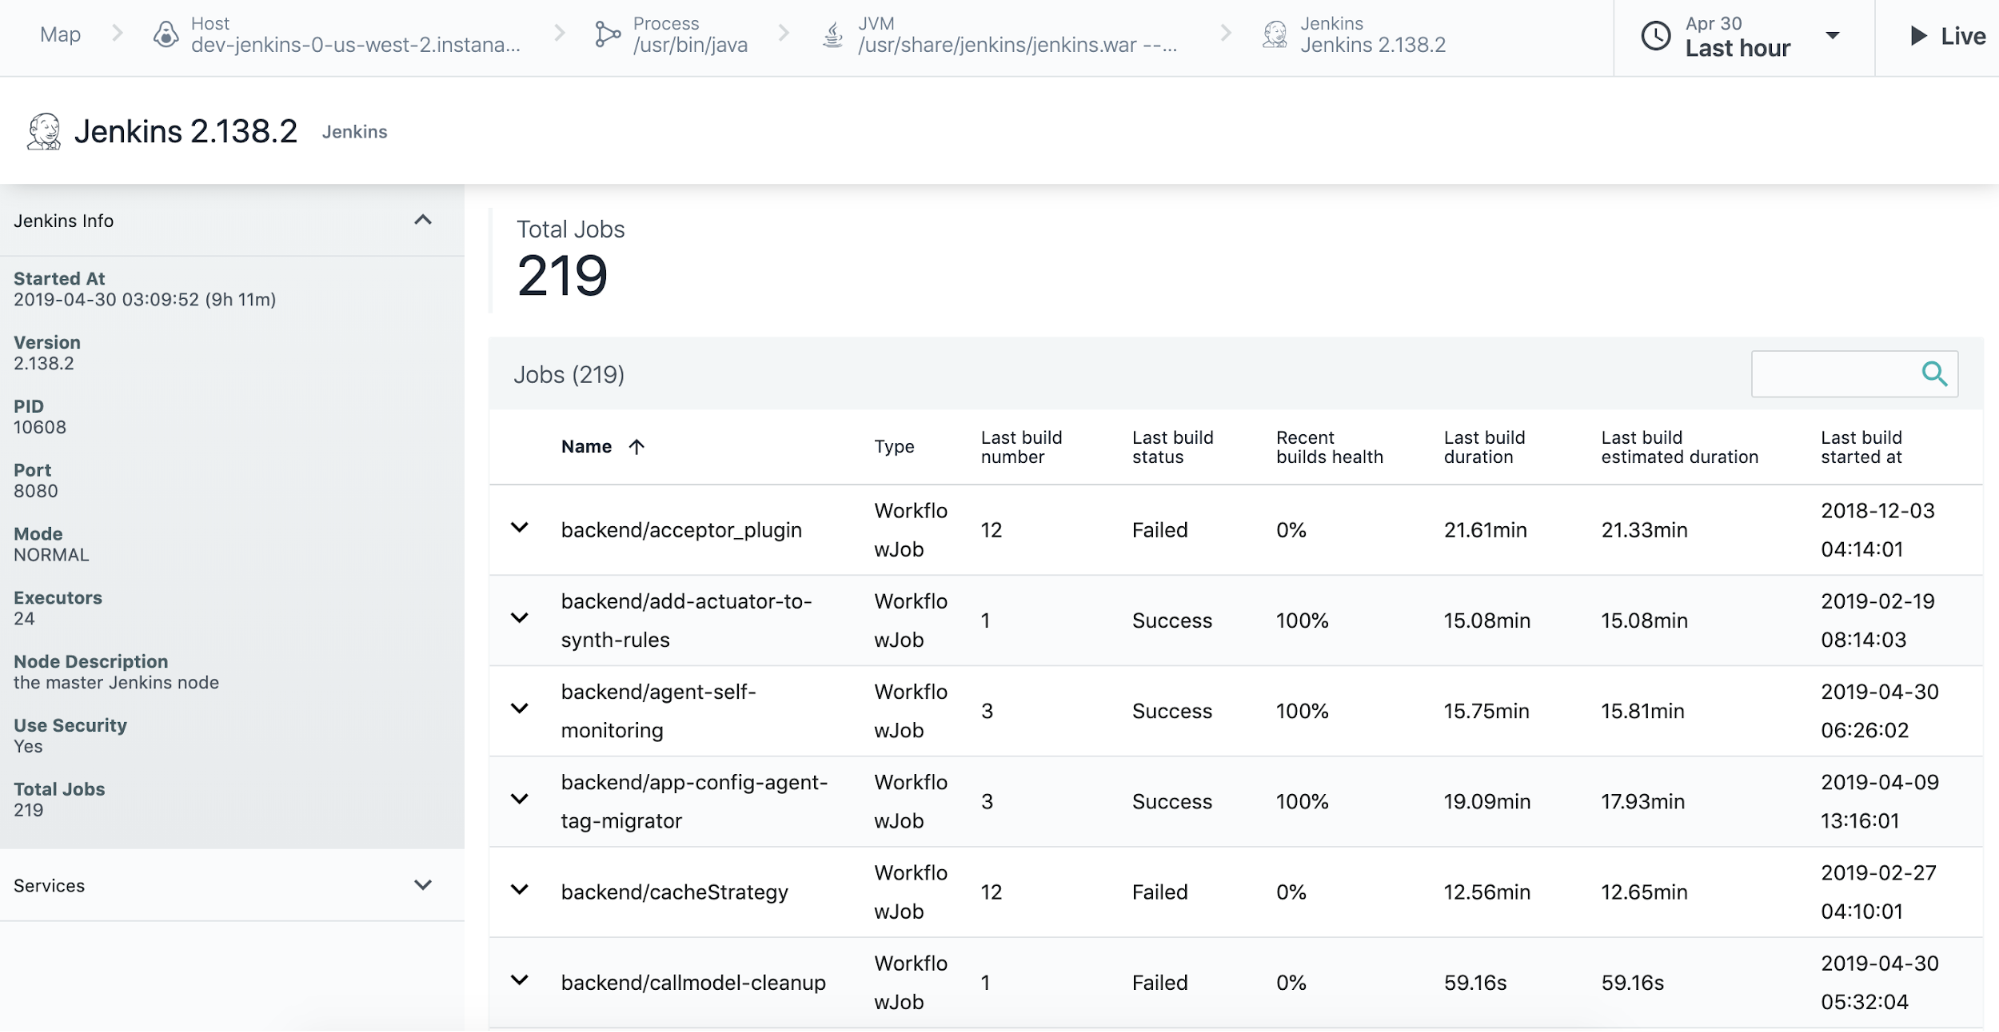The height and width of the screenshot is (1032, 1999).
Task: Click the Started At value in Jenkins Info
Action: pos(145,300)
